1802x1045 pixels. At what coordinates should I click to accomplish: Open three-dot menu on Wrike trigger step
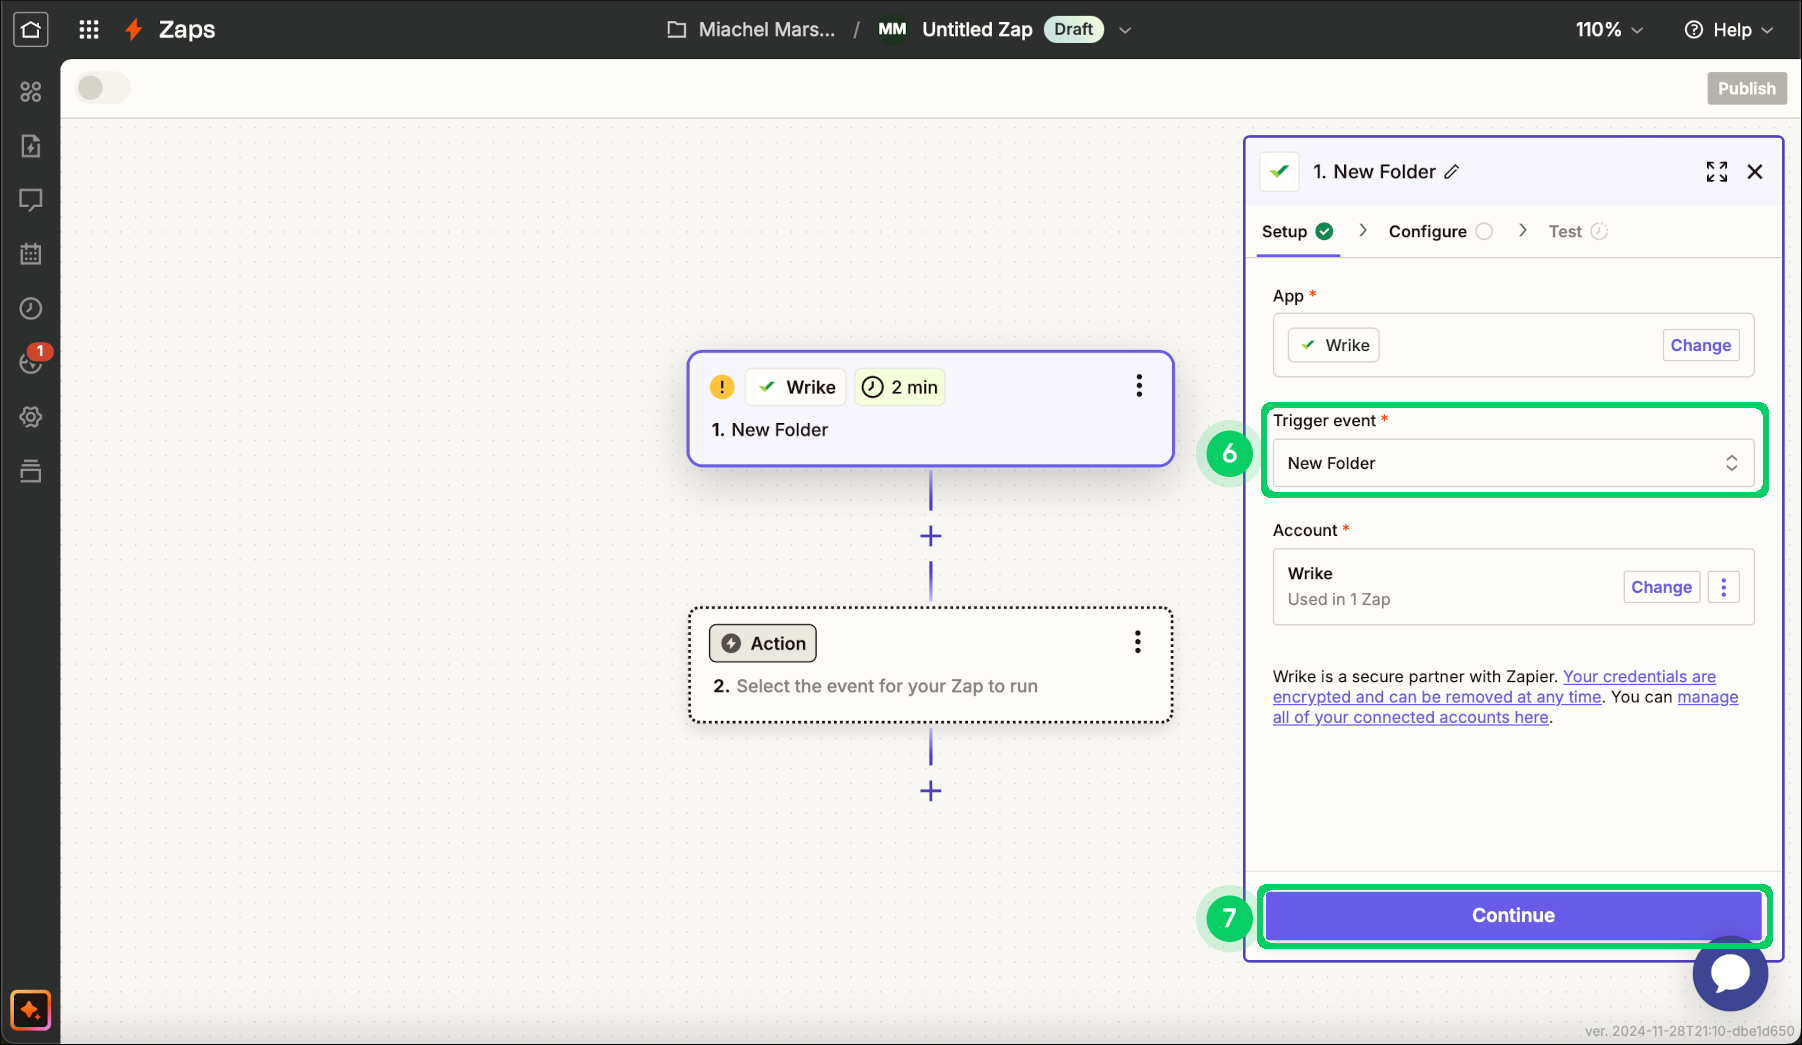1138,386
